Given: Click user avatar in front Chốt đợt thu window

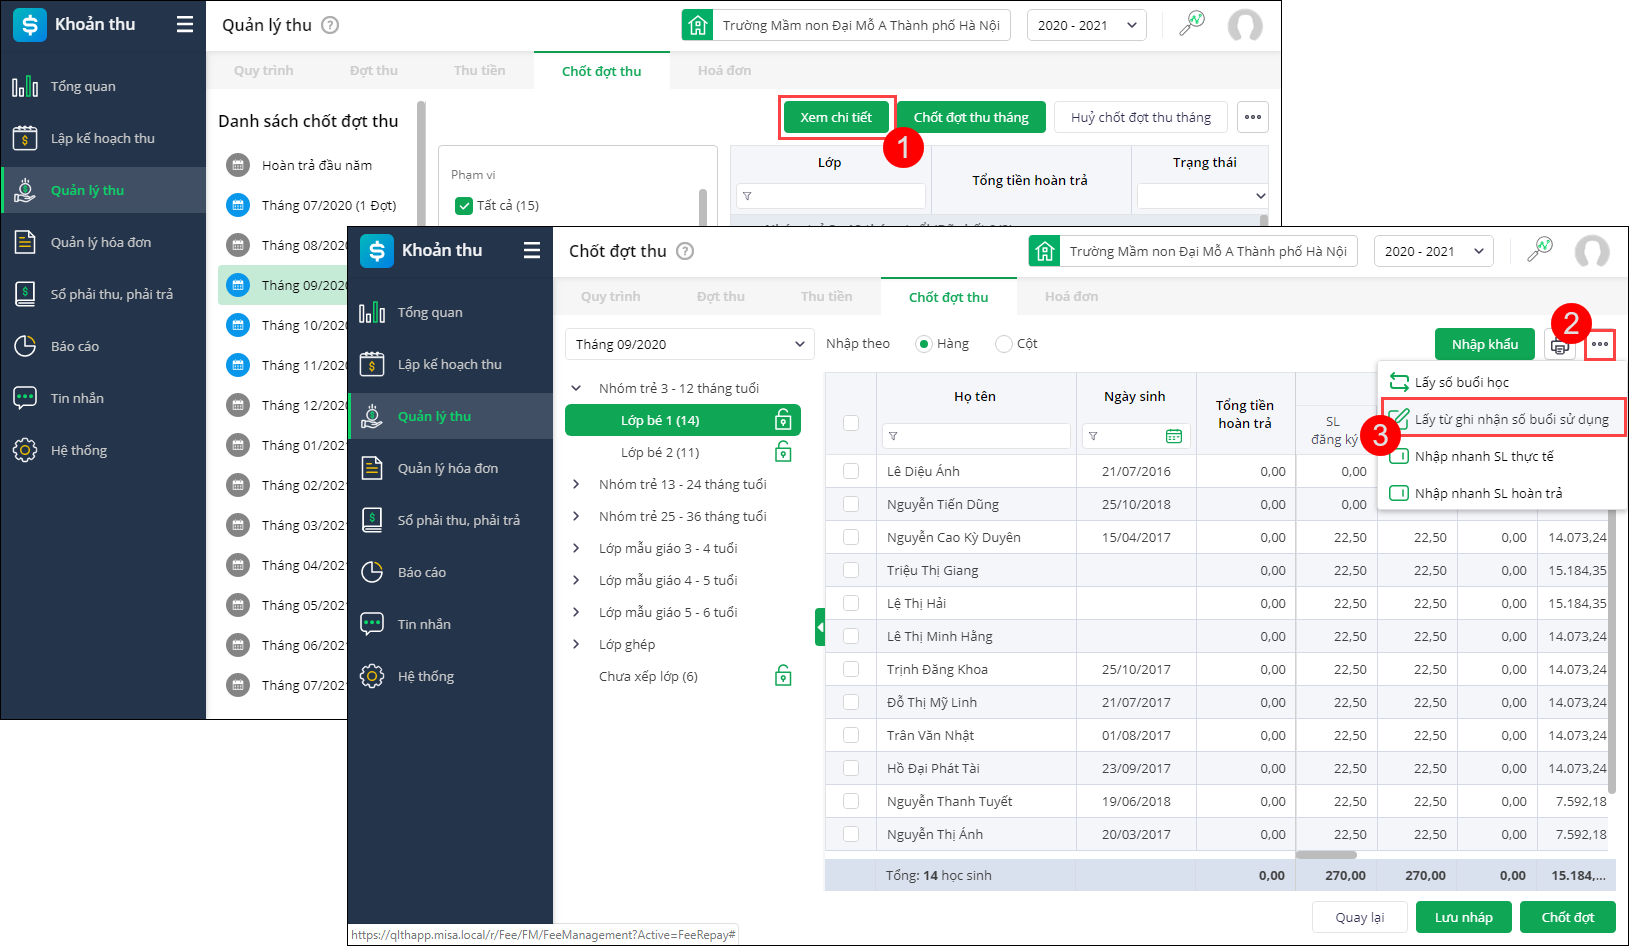Looking at the screenshot, I should 1592,251.
